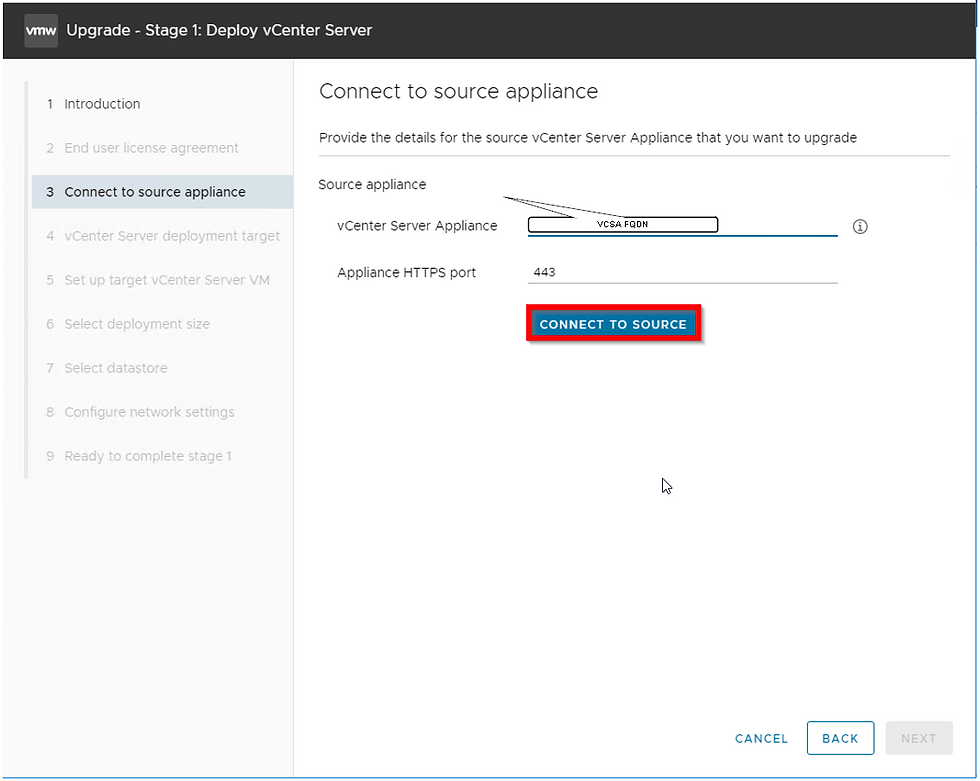Click the Connect to Source button
The image size is (980, 781).
tap(613, 324)
